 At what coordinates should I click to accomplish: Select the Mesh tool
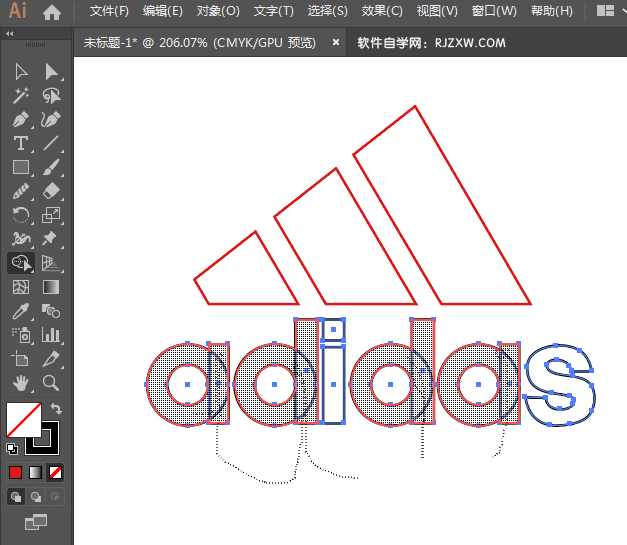(21, 287)
